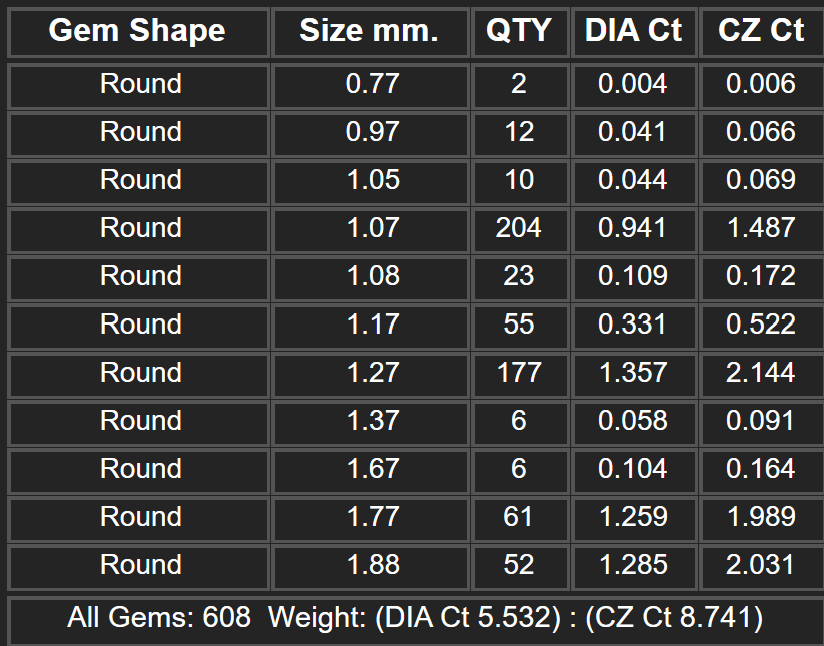Select the Round cell in 1.88 row
The width and height of the screenshot is (824, 646).
[138, 567]
